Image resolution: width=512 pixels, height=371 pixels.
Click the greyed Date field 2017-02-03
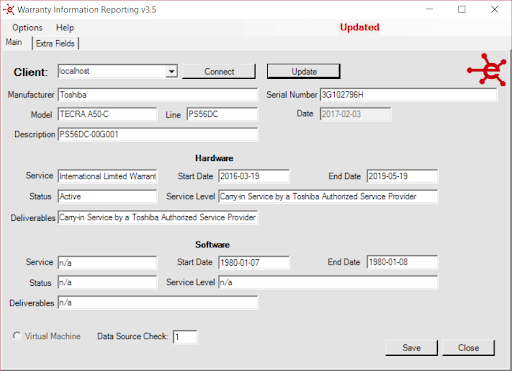tap(355, 114)
